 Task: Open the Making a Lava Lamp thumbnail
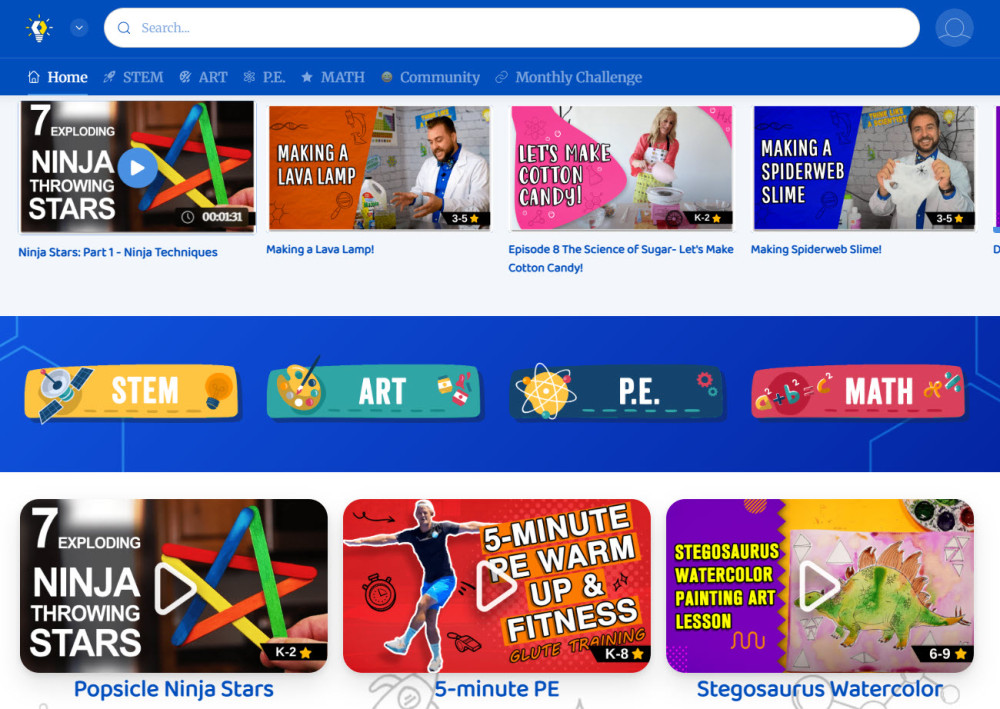pyautogui.click(x=379, y=167)
